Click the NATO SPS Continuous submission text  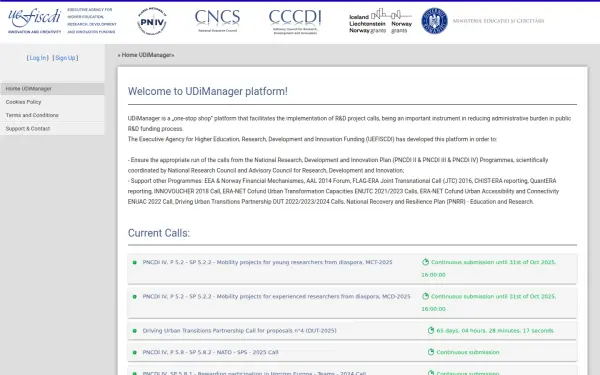(468, 352)
